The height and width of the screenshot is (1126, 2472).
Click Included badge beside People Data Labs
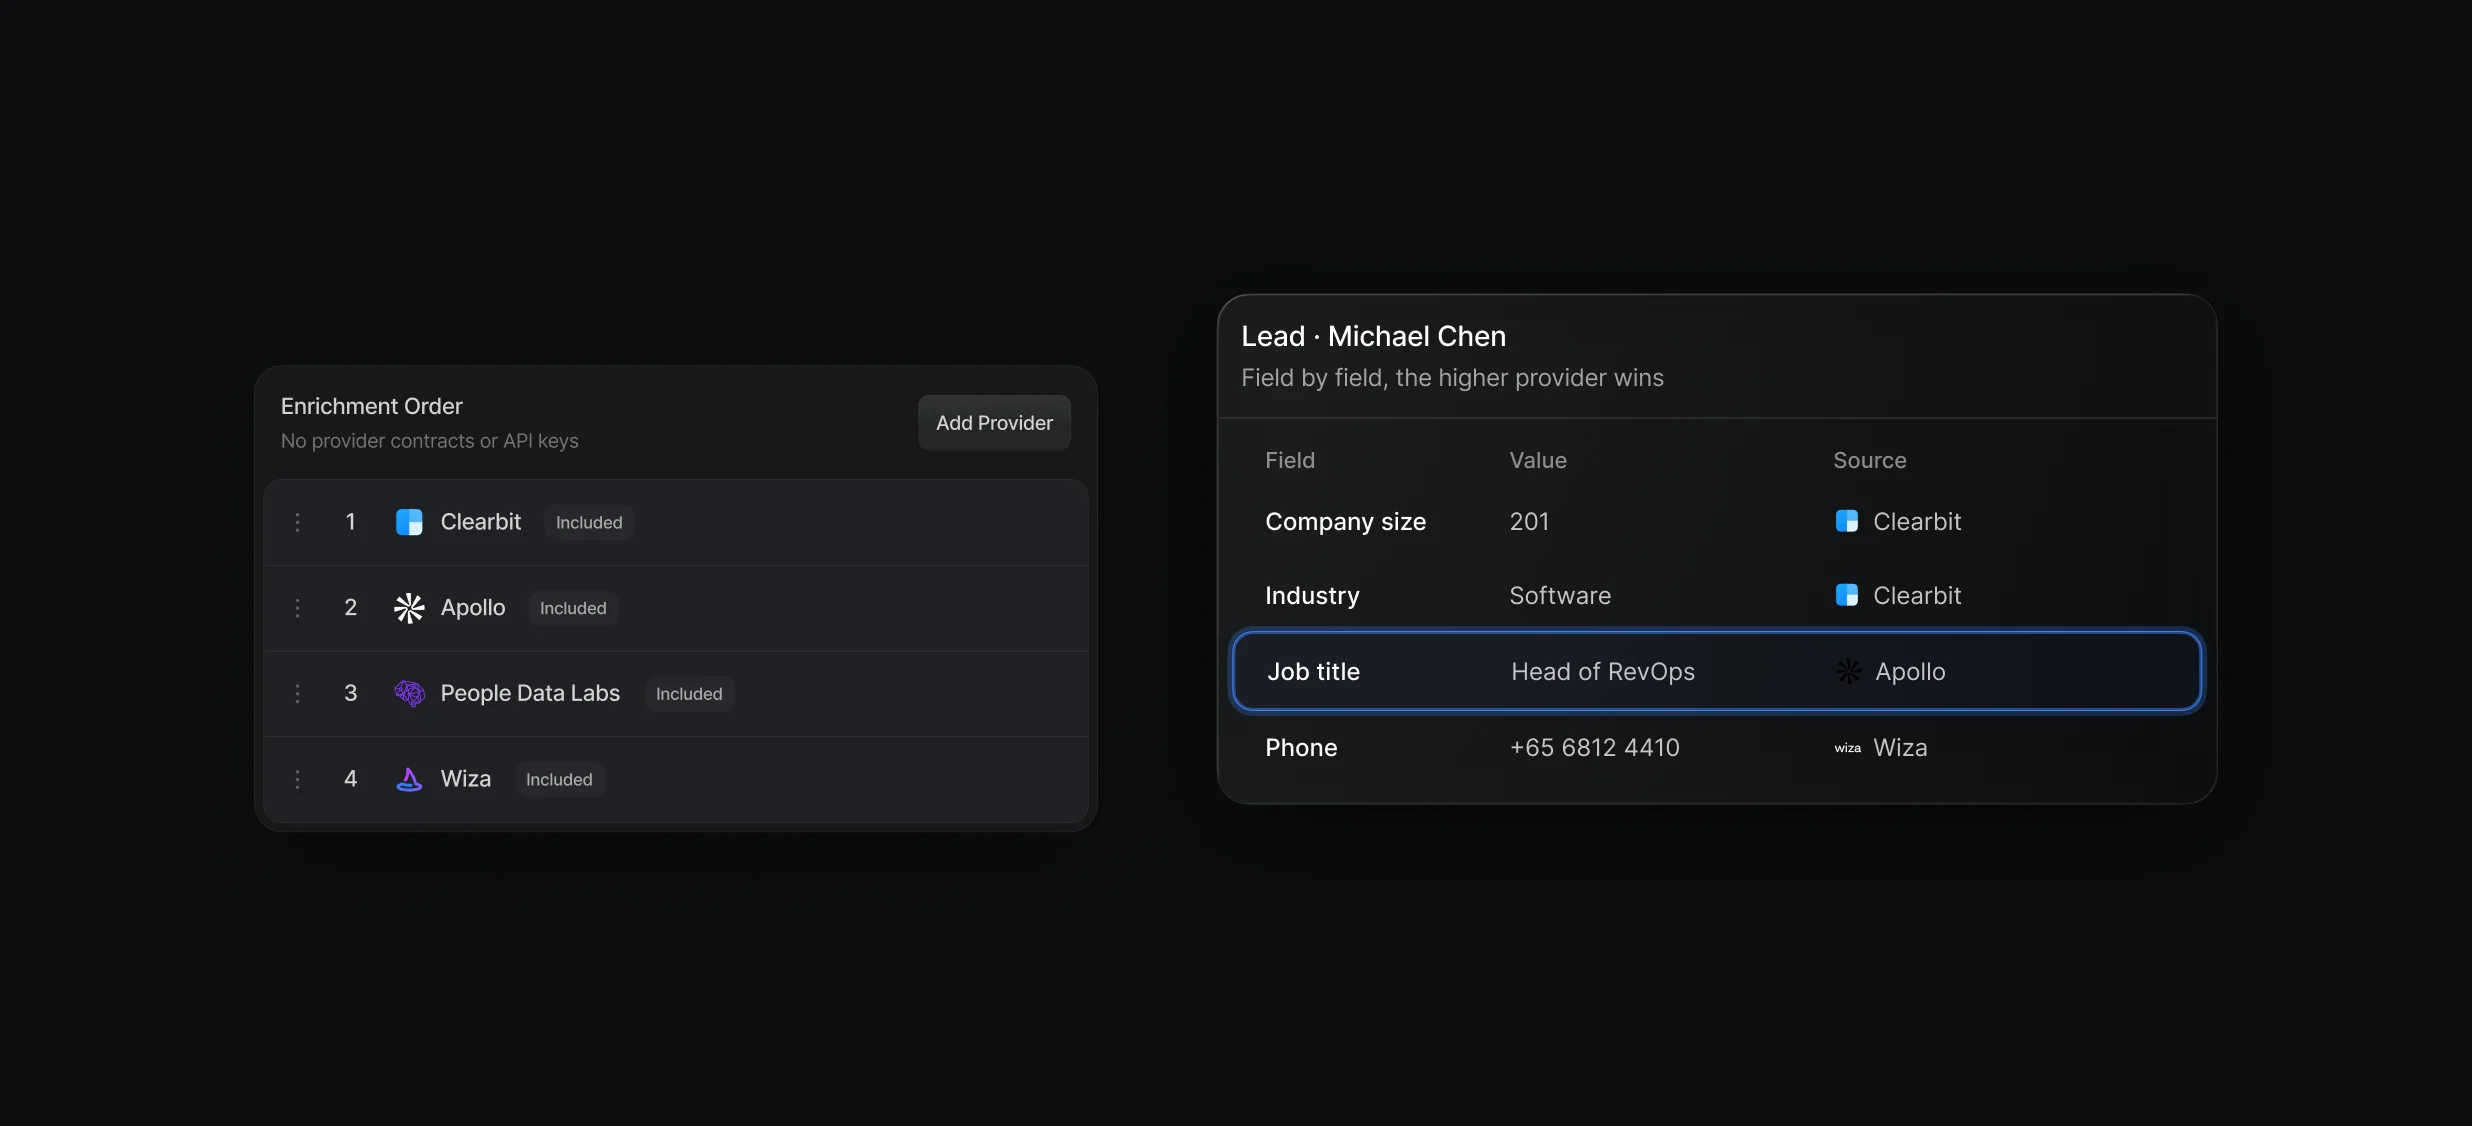coord(689,694)
